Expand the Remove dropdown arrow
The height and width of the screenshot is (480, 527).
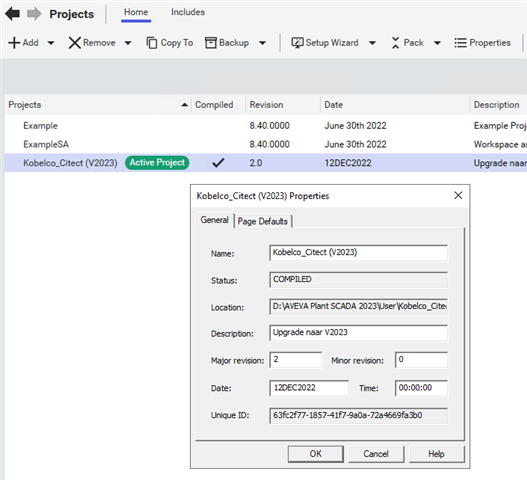coord(128,43)
